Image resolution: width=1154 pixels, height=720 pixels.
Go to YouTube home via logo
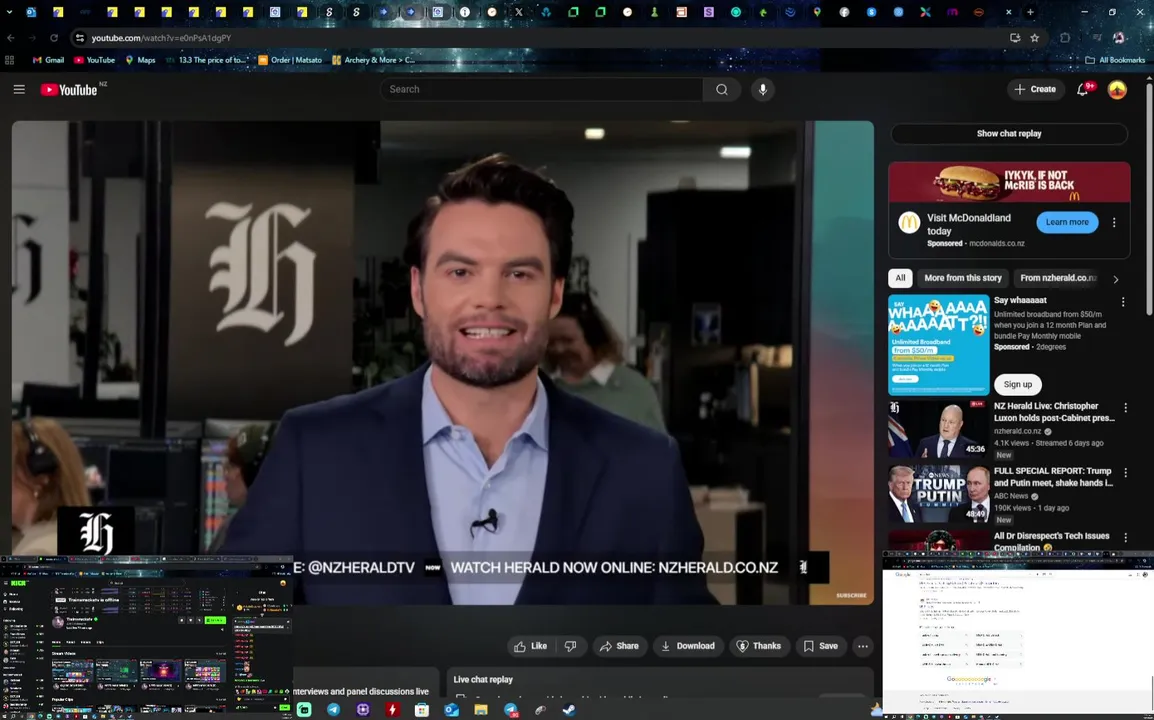tap(68, 90)
